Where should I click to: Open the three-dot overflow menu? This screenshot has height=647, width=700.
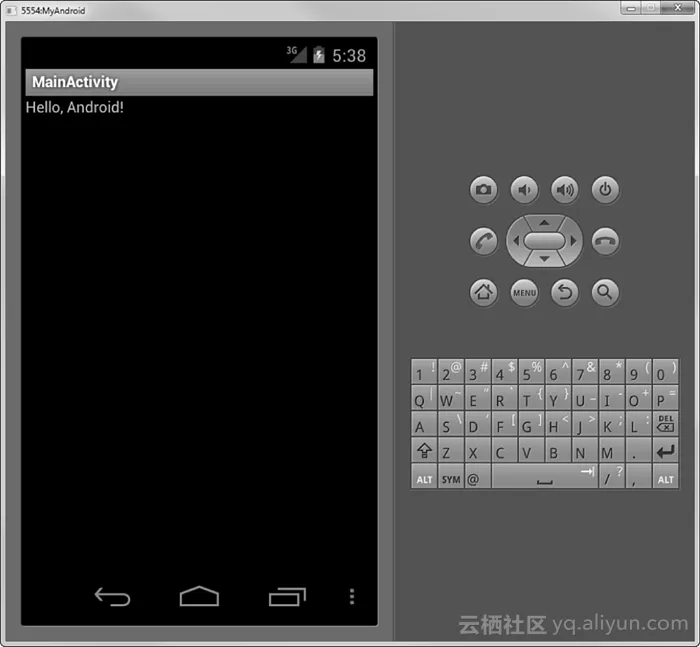[x=352, y=597]
